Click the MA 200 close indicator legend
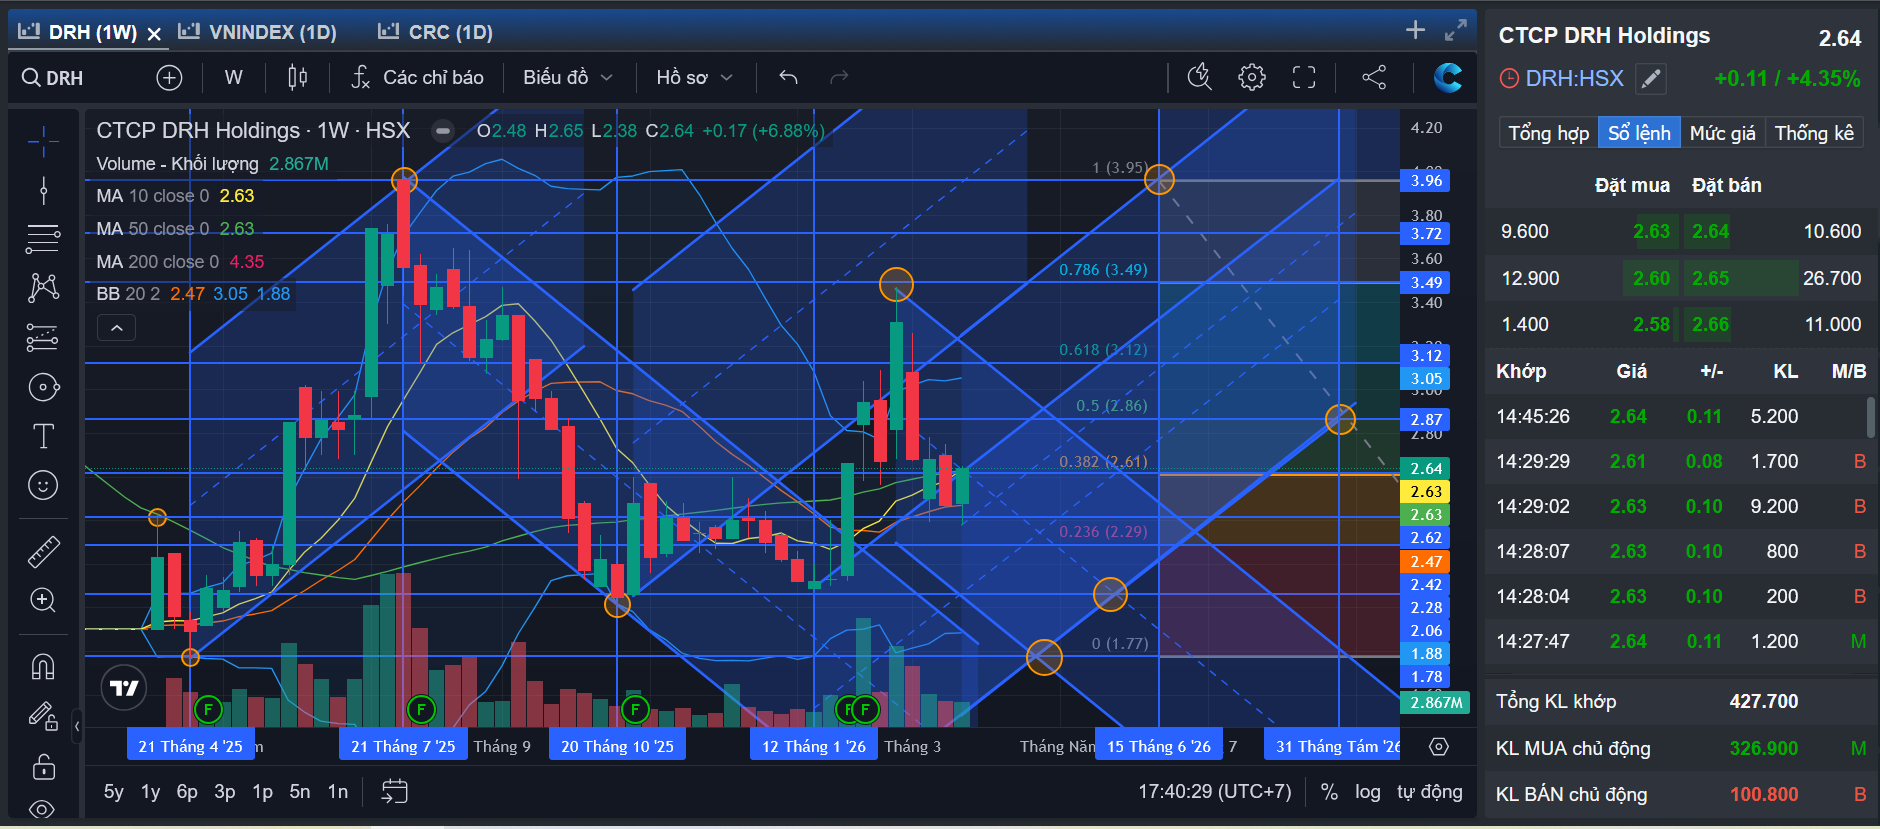 pos(180,262)
